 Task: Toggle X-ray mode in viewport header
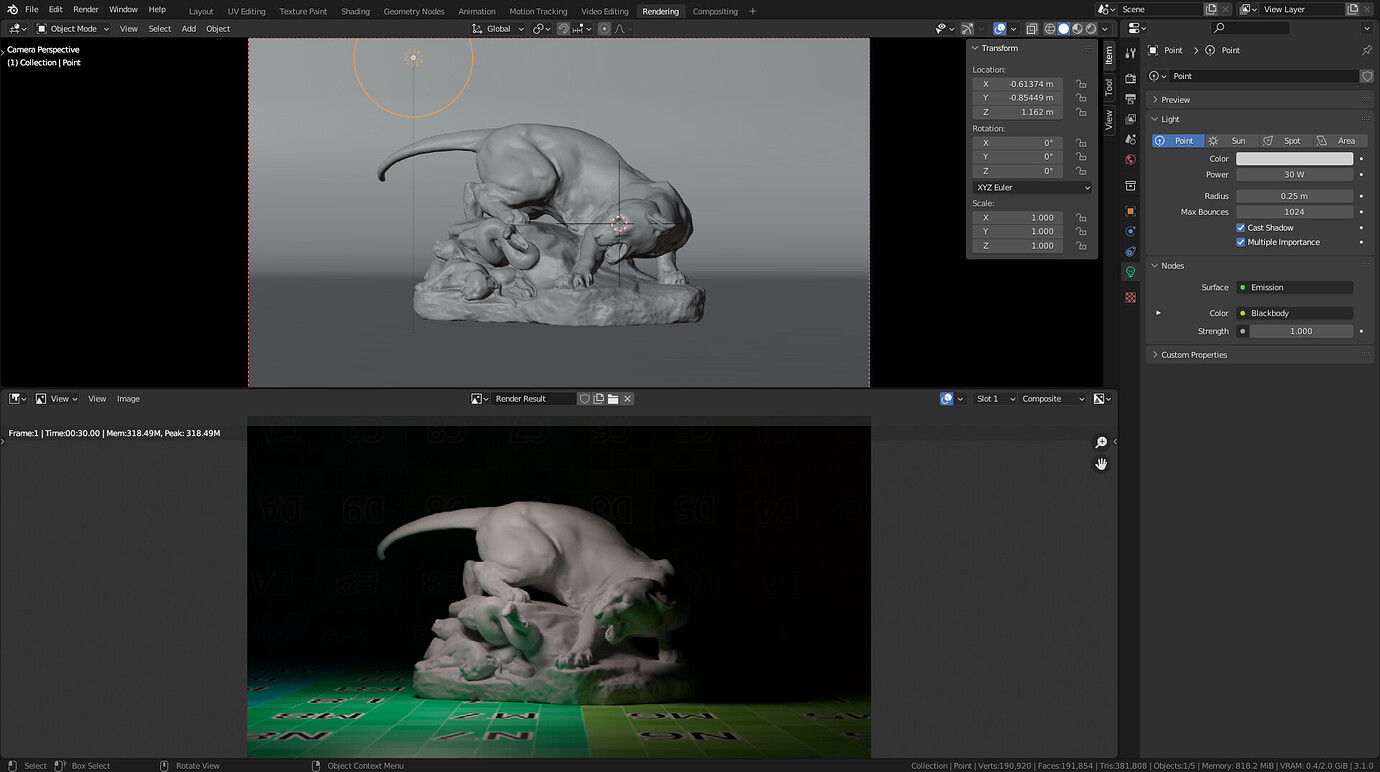pos(1032,29)
